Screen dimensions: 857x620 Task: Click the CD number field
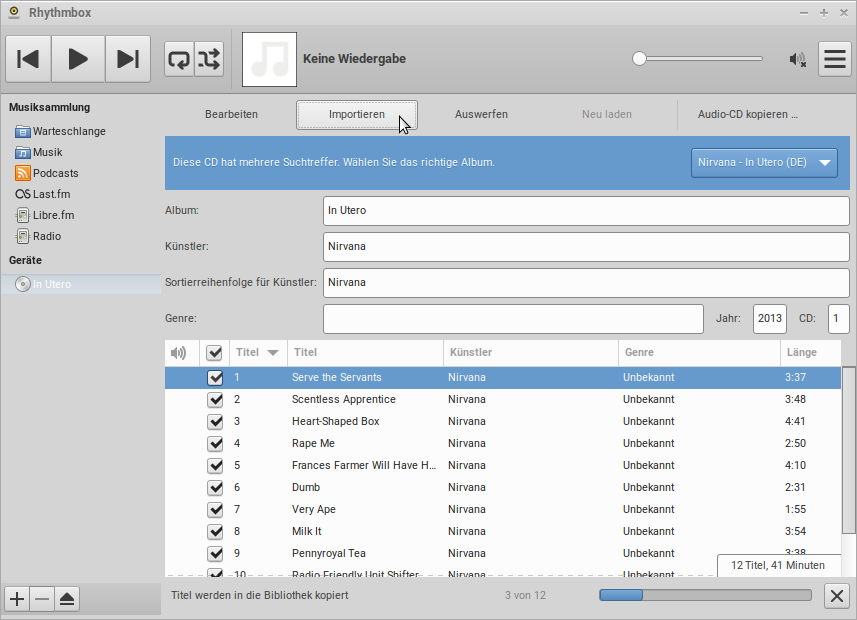click(x=838, y=319)
